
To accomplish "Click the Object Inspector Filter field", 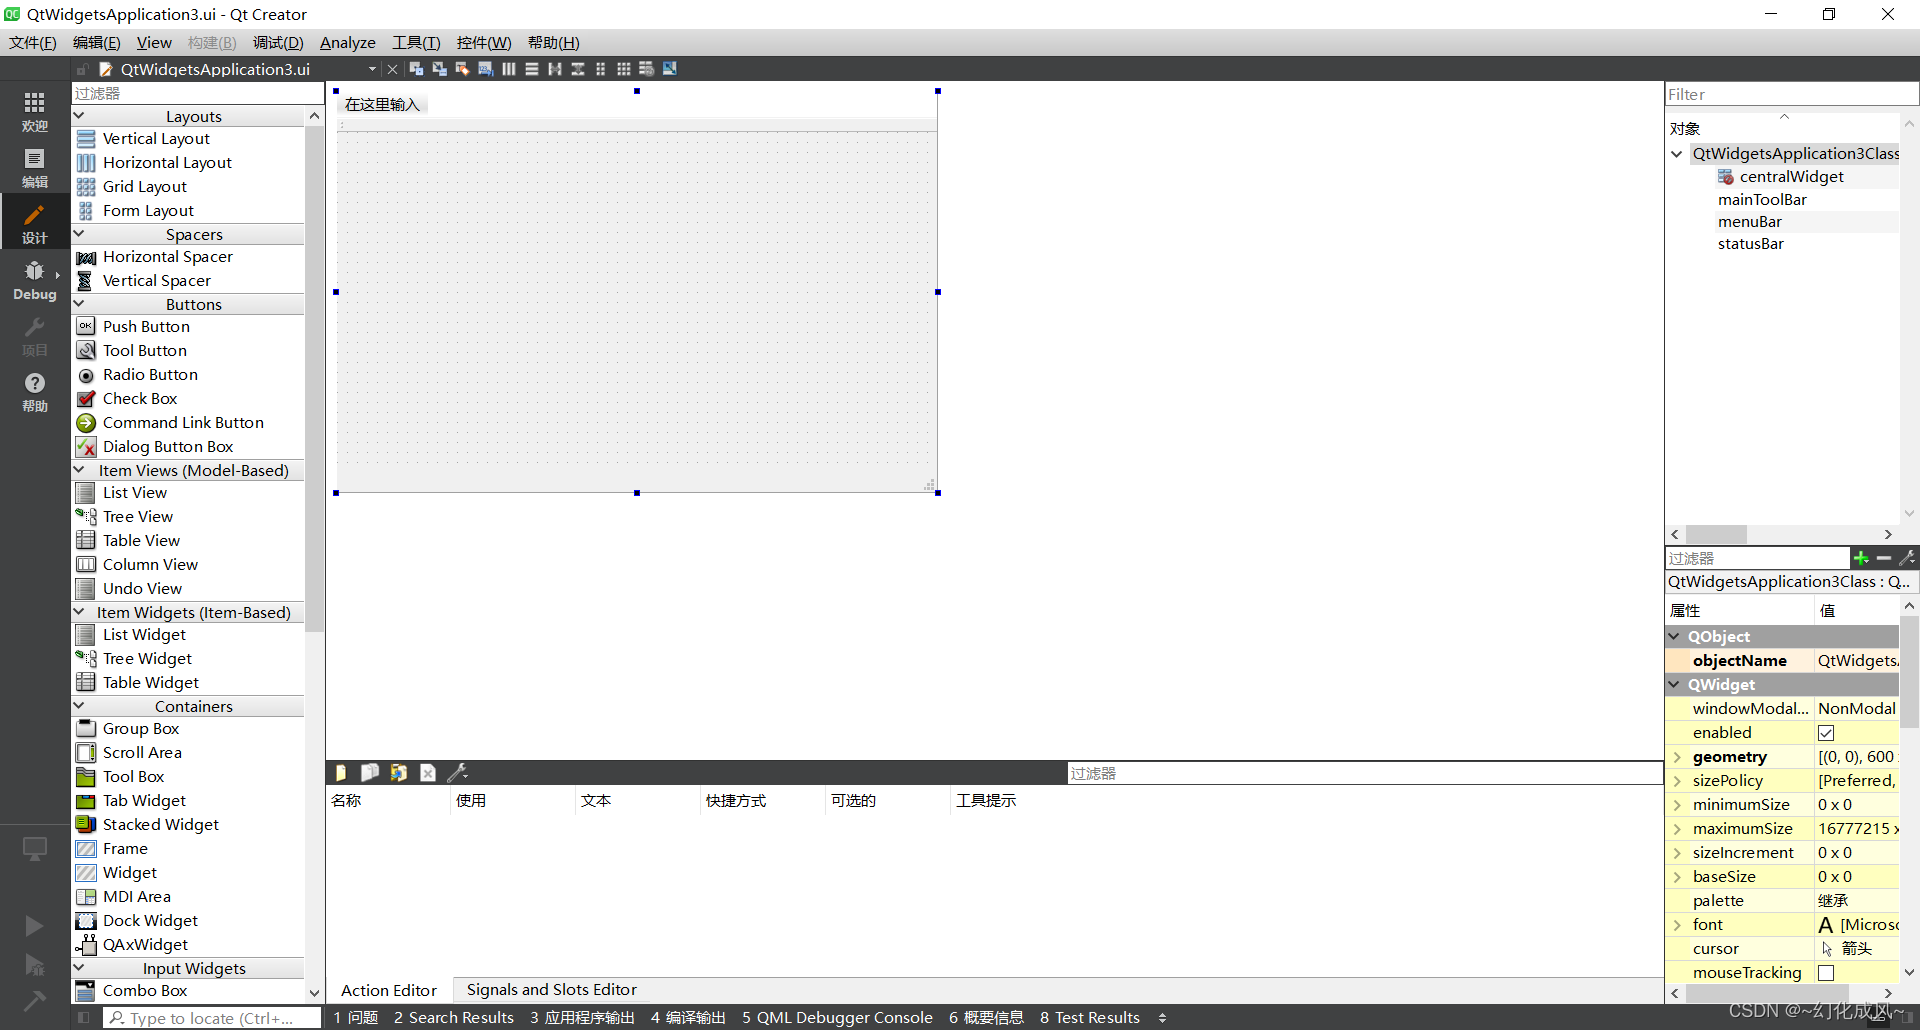I will (1791, 94).
